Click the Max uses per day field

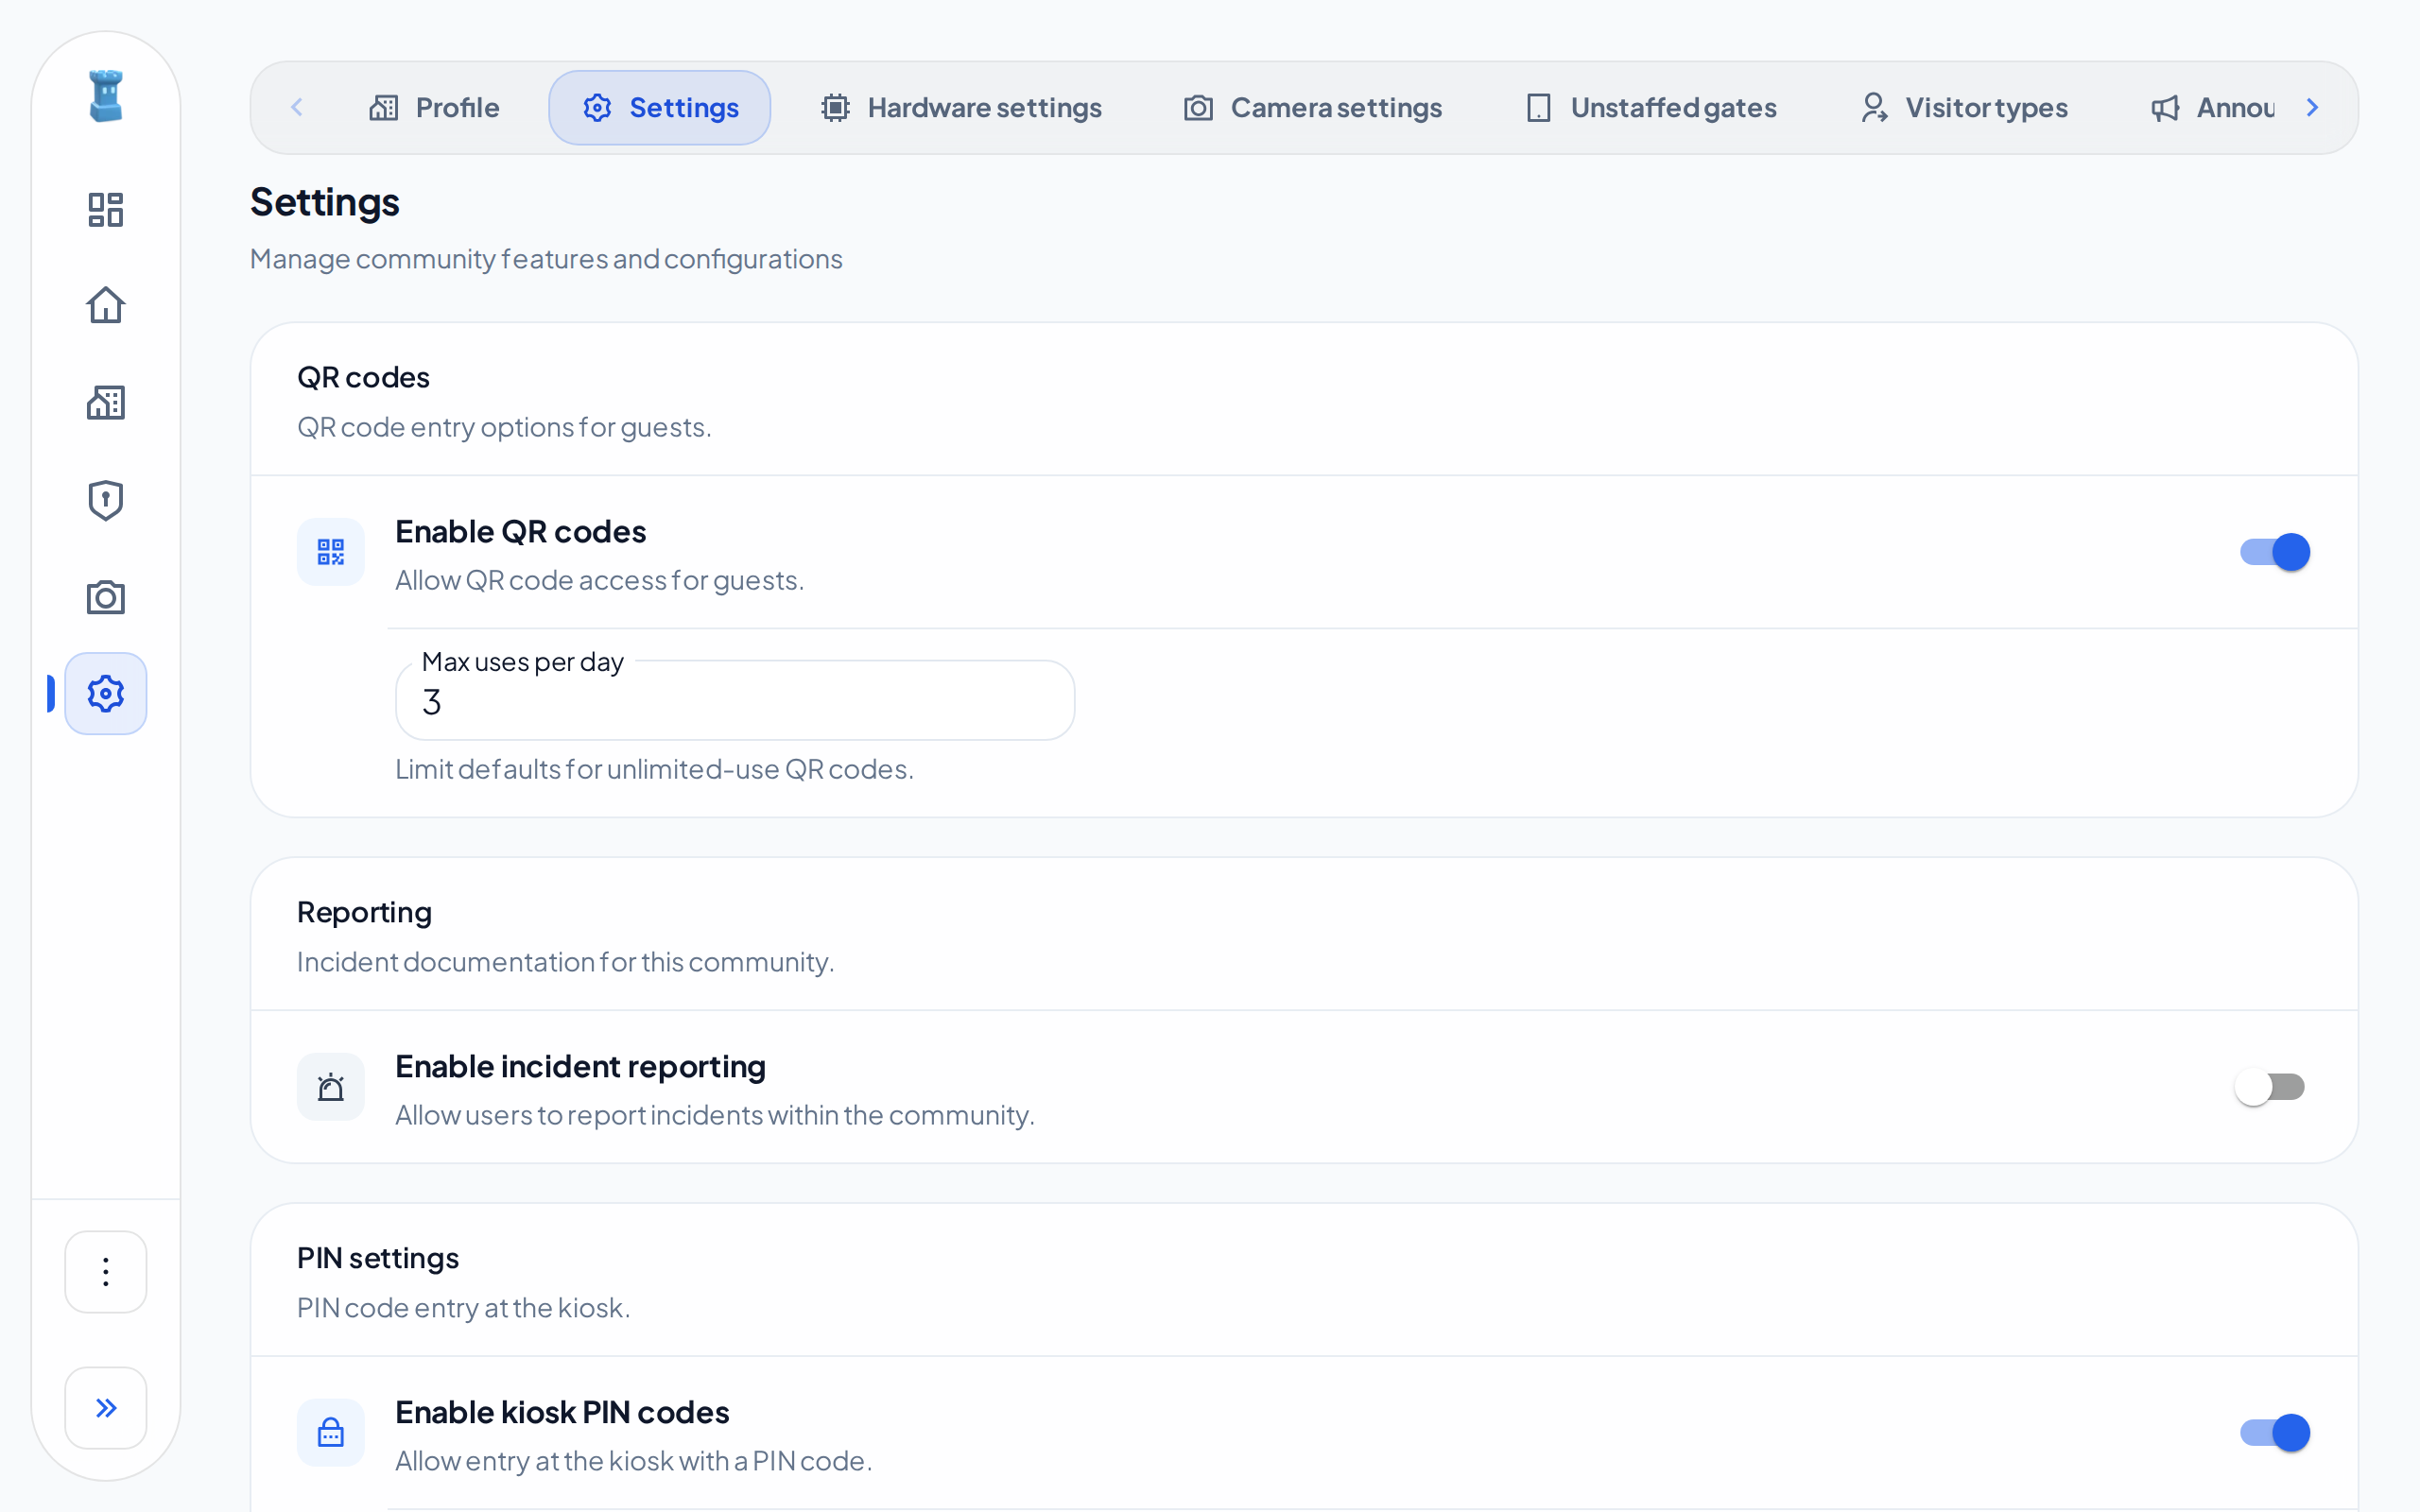tap(735, 700)
